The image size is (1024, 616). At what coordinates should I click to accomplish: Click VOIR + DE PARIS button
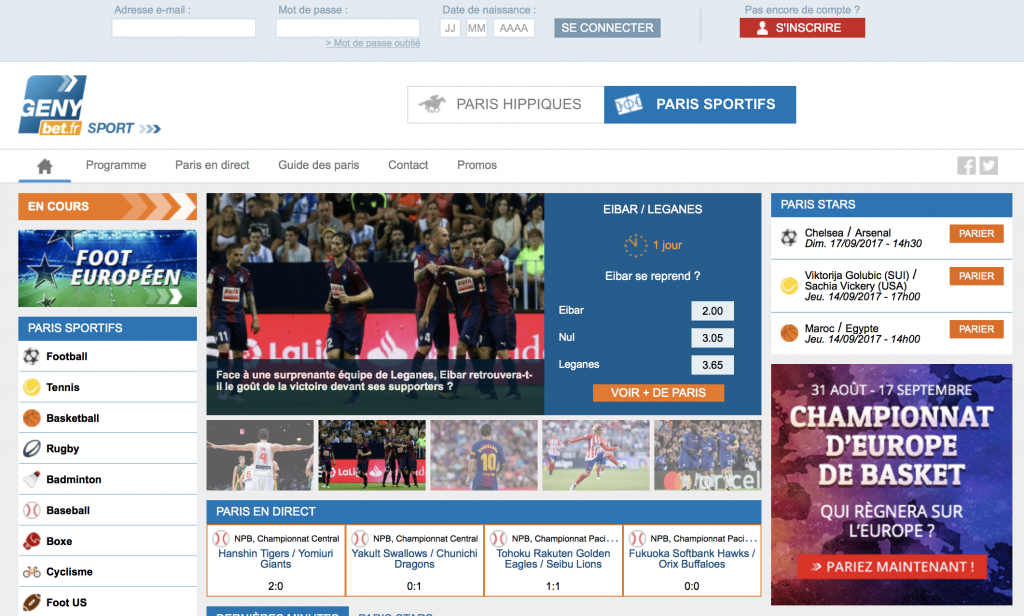(x=658, y=393)
